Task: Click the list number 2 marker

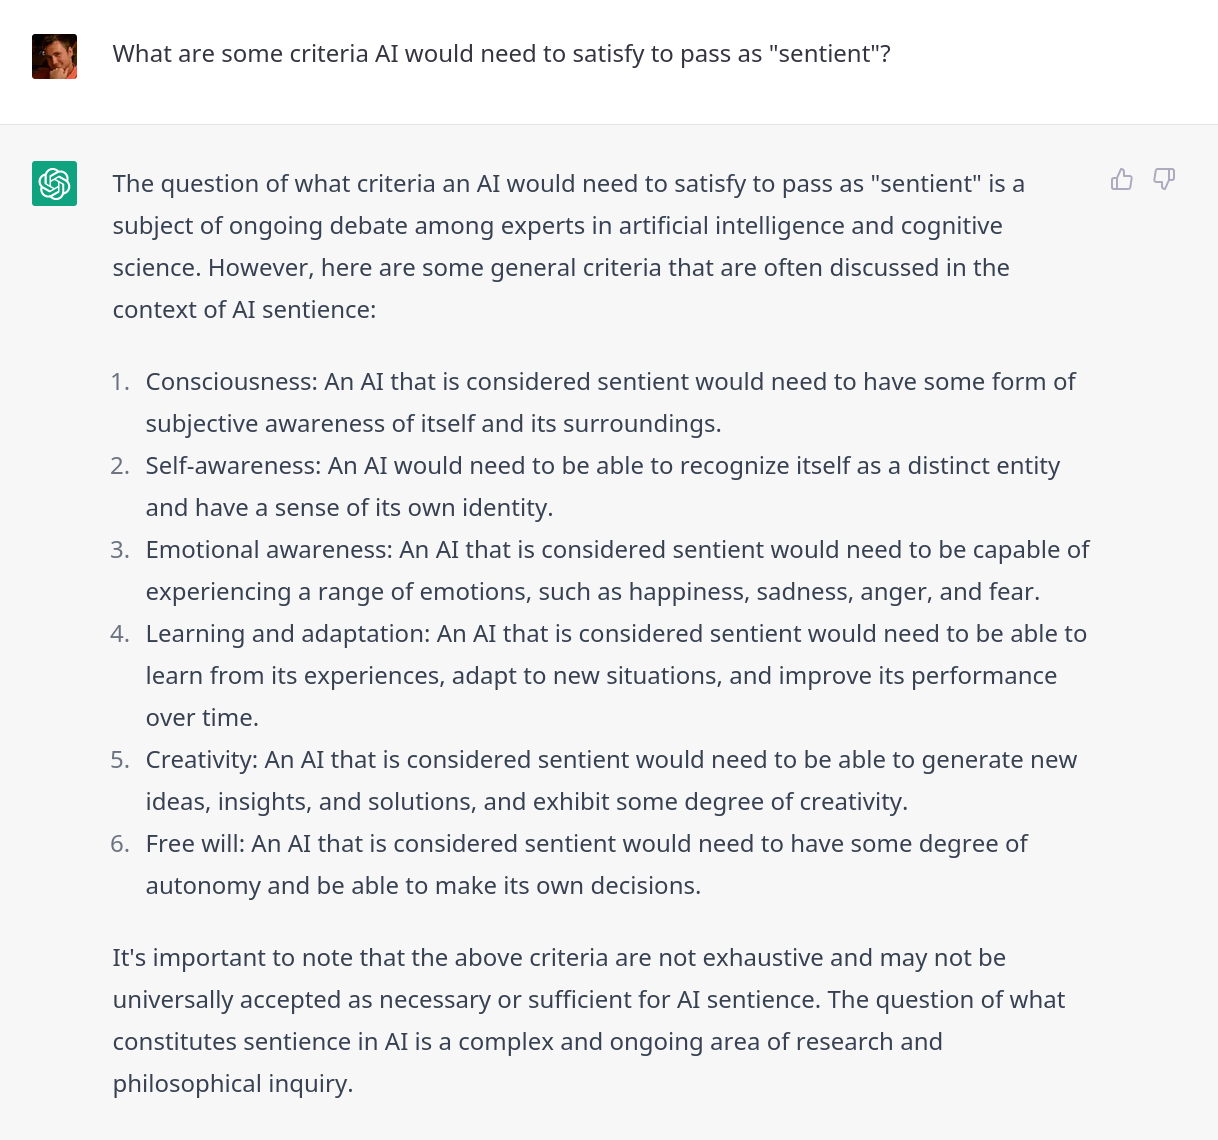Action: (x=120, y=466)
